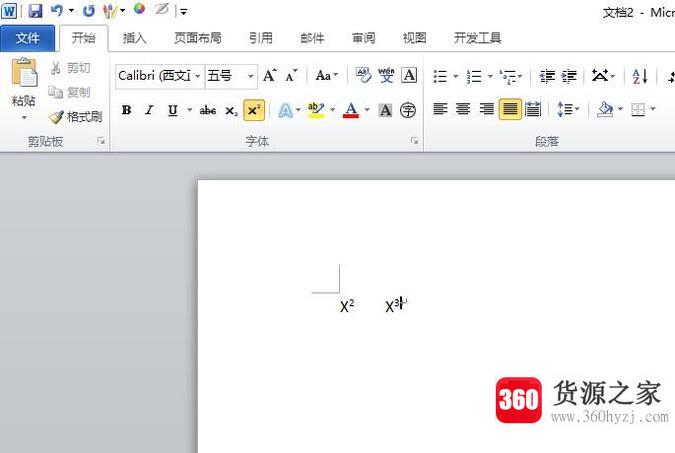
Task: Click the Phonetic Guide (wén) icon
Action: pyautogui.click(x=386, y=75)
